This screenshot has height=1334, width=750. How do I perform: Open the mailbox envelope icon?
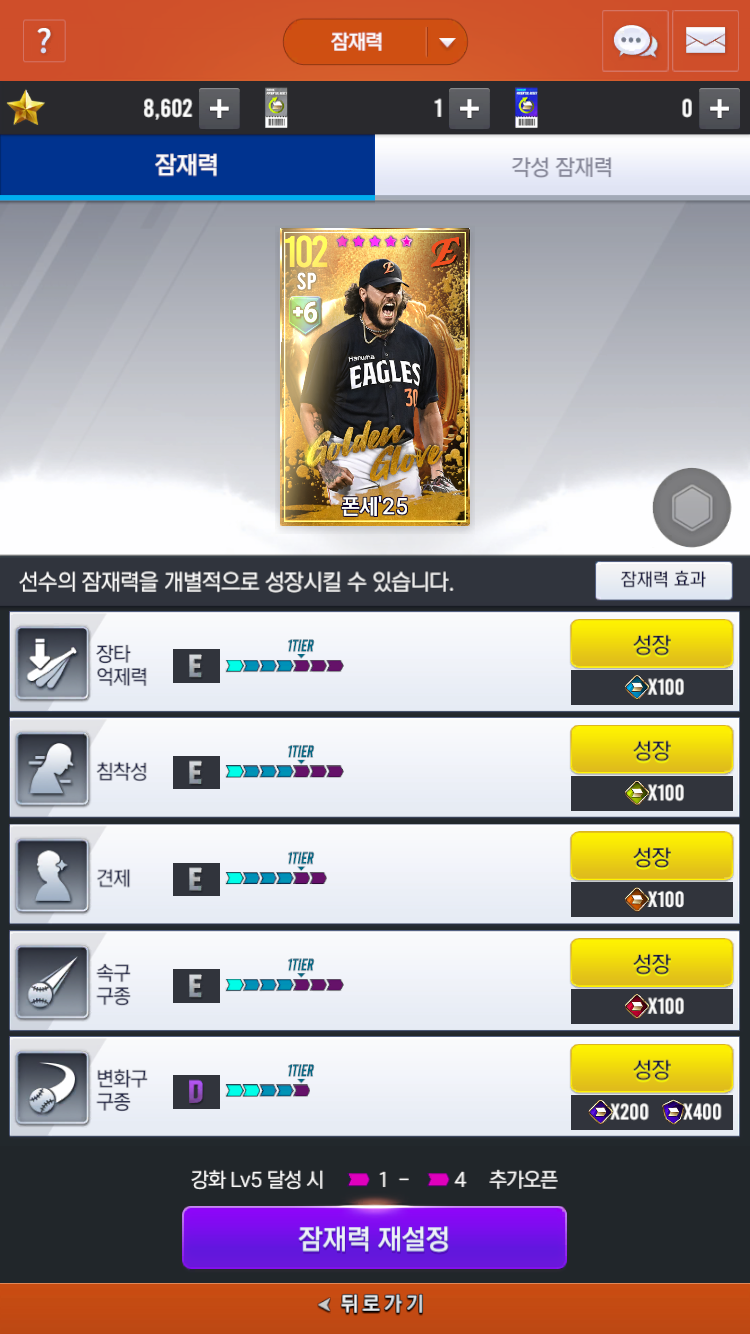pos(705,41)
